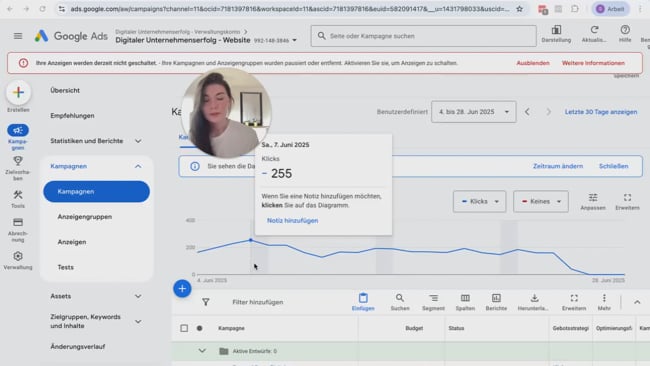Click the Budget column header
The image size is (650, 366).
pyautogui.click(x=414, y=328)
